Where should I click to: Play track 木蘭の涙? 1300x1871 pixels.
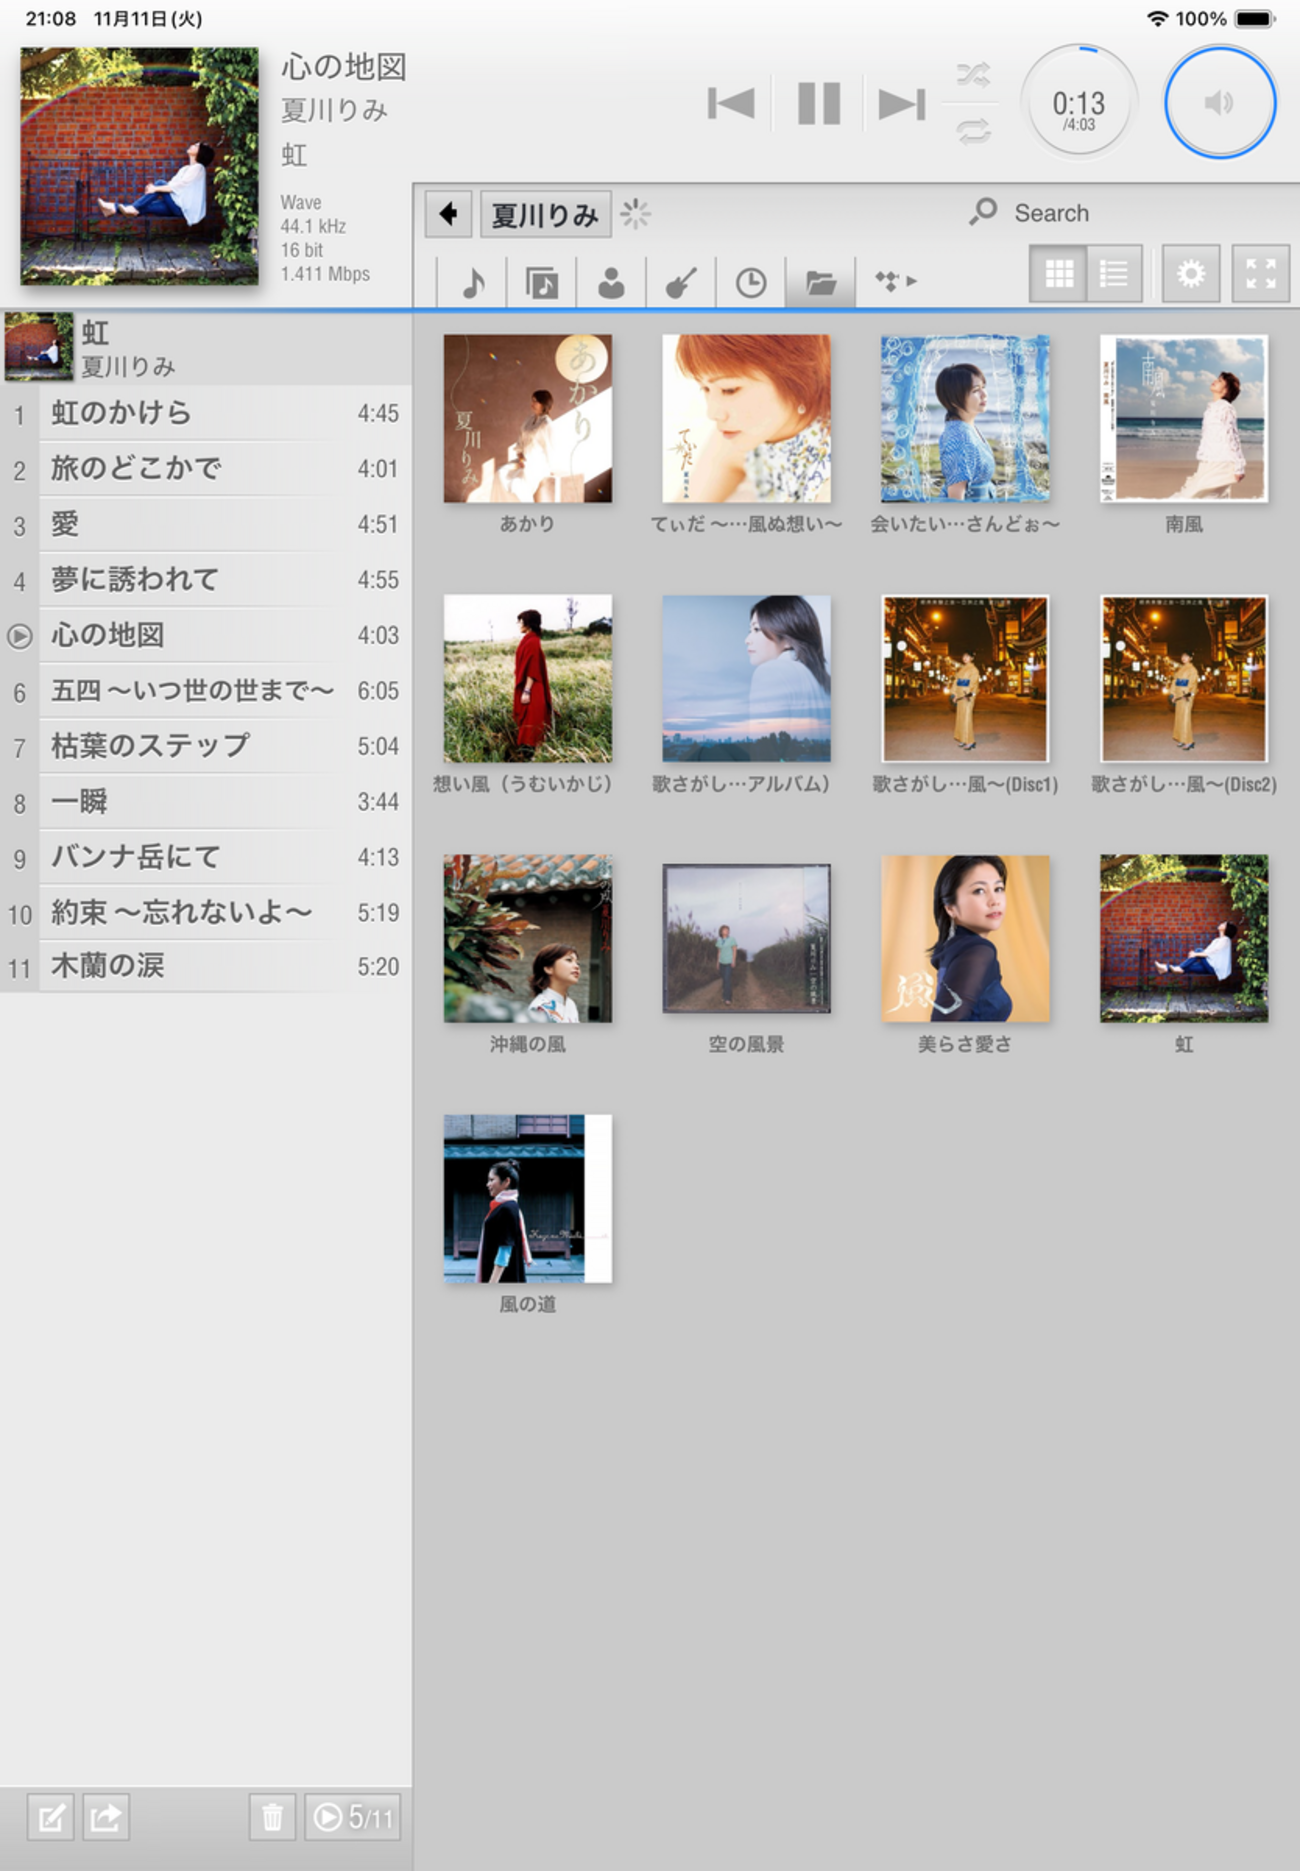[205, 966]
